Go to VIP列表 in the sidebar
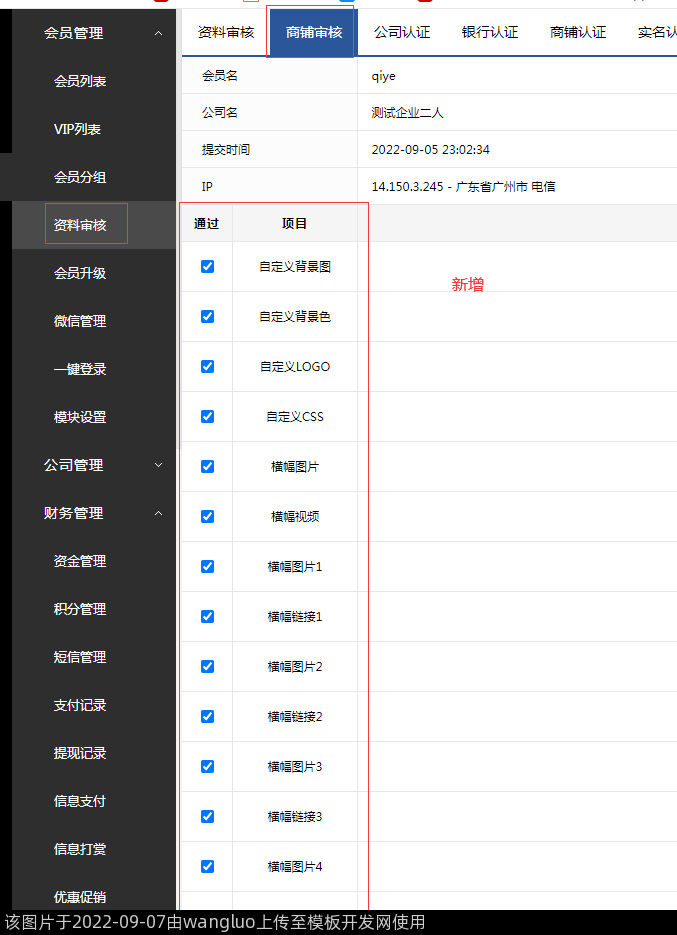The width and height of the screenshot is (677, 935). coord(78,129)
